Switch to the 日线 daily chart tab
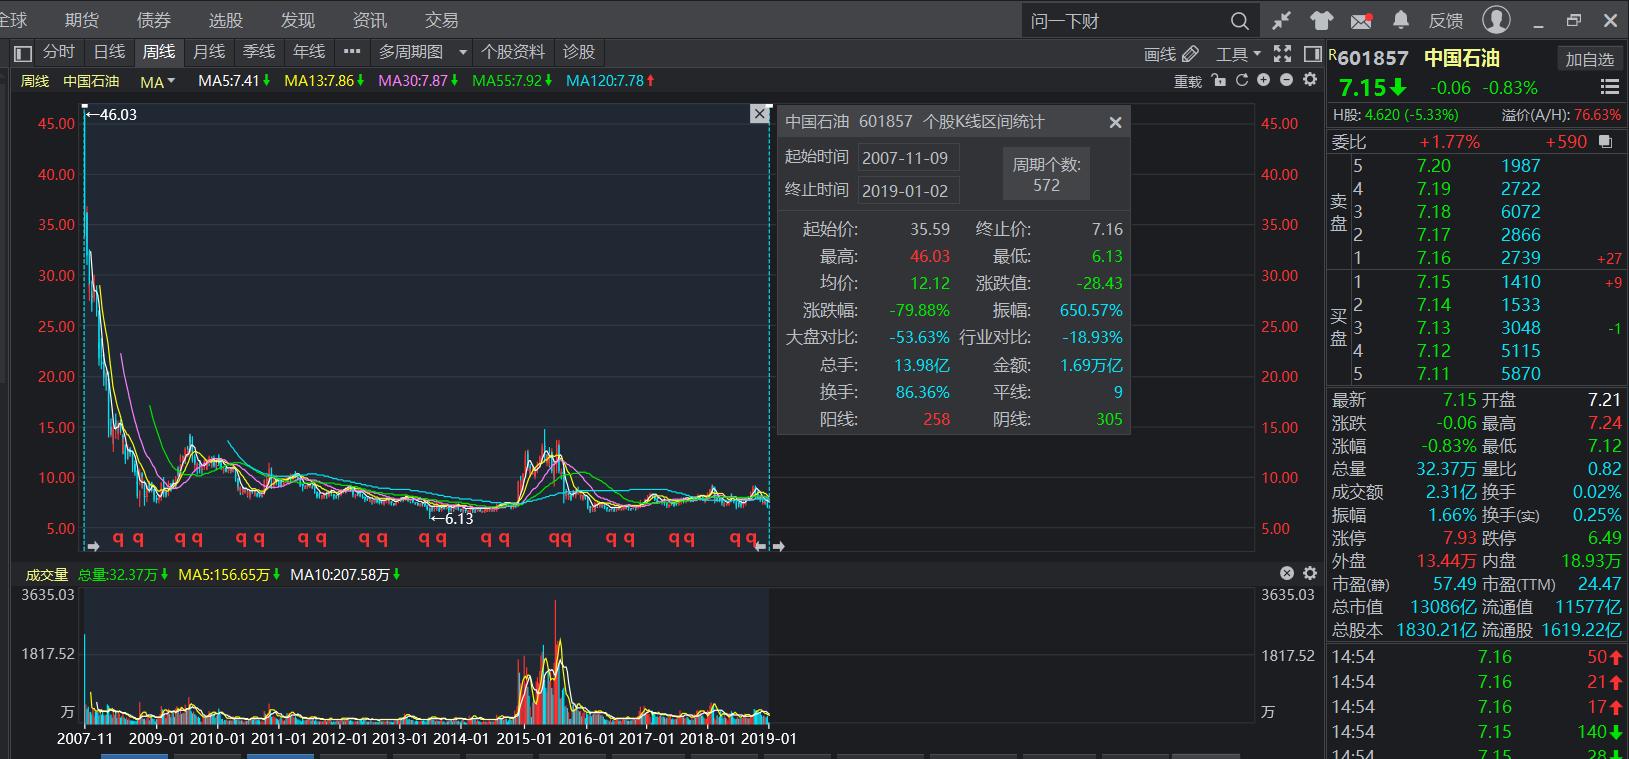Screen dimensions: 1629x759 (x=109, y=52)
